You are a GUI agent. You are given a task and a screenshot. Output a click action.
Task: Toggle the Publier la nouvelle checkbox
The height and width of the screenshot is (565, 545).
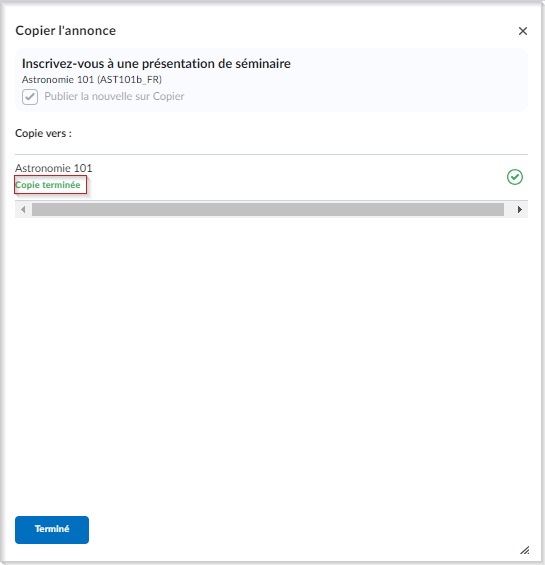(x=30, y=97)
